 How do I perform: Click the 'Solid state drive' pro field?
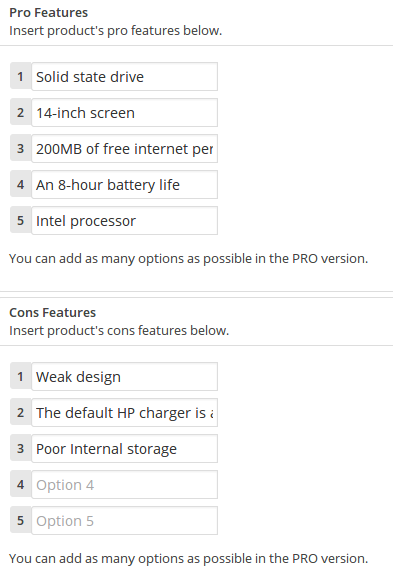click(x=124, y=77)
